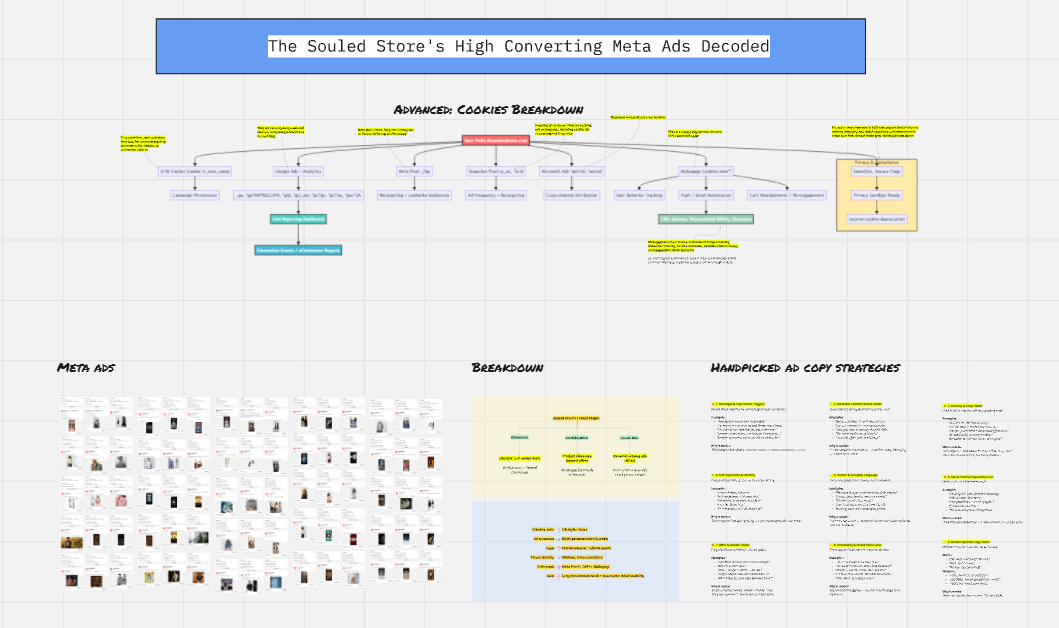Select 'Conversion Events / eCommerce Reports' node

(x=298, y=249)
